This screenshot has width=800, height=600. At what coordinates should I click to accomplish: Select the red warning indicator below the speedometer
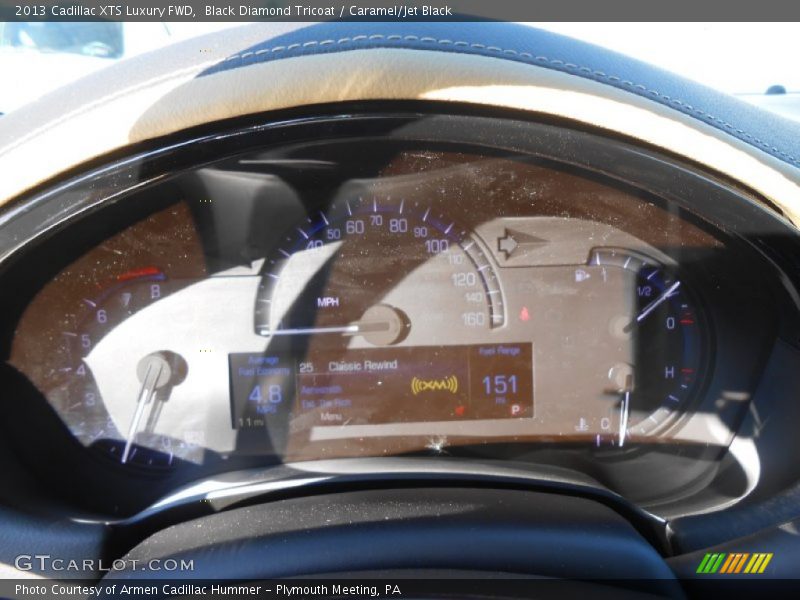coord(522,313)
